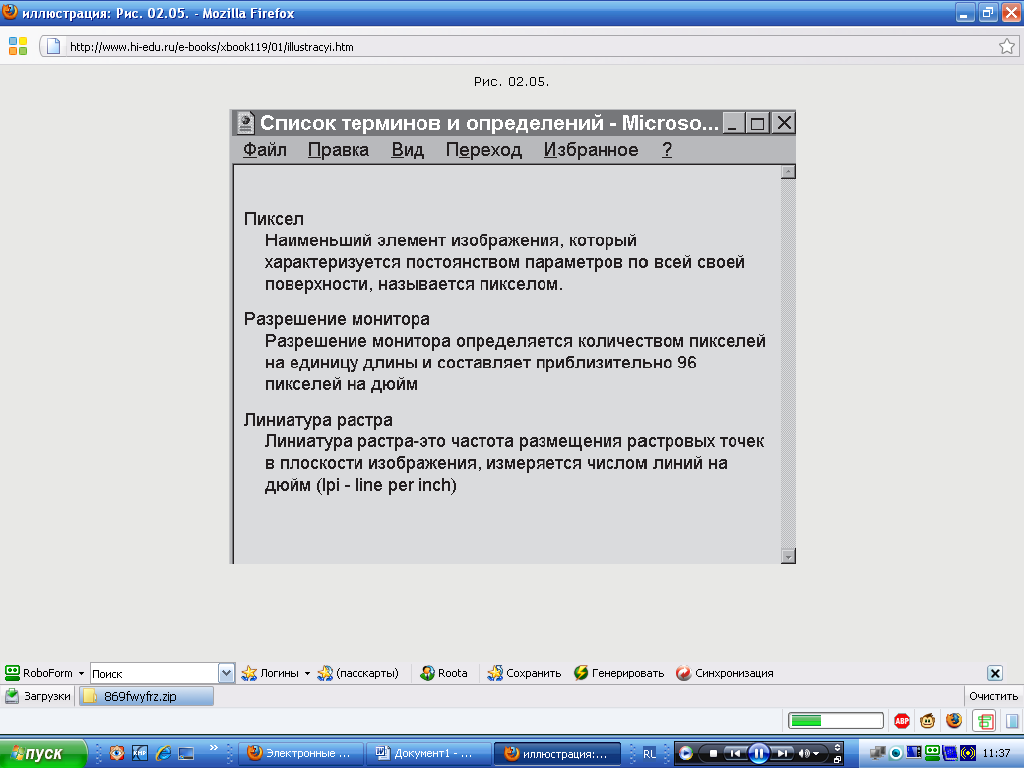Switch to the Электронные Firefox taskbar window
The width and height of the screenshot is (1024, 768).
point(300,753)
